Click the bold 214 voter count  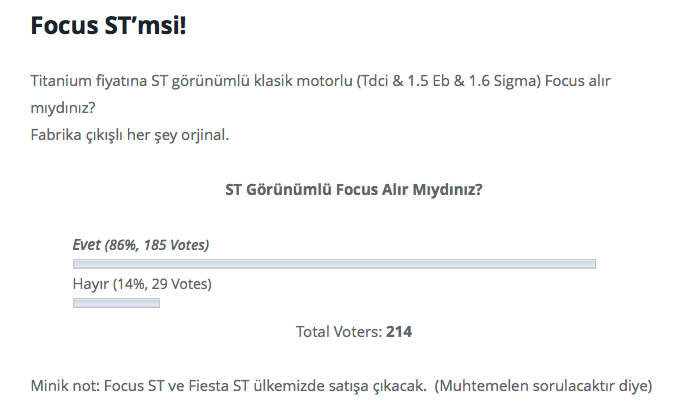pos(399,332)
